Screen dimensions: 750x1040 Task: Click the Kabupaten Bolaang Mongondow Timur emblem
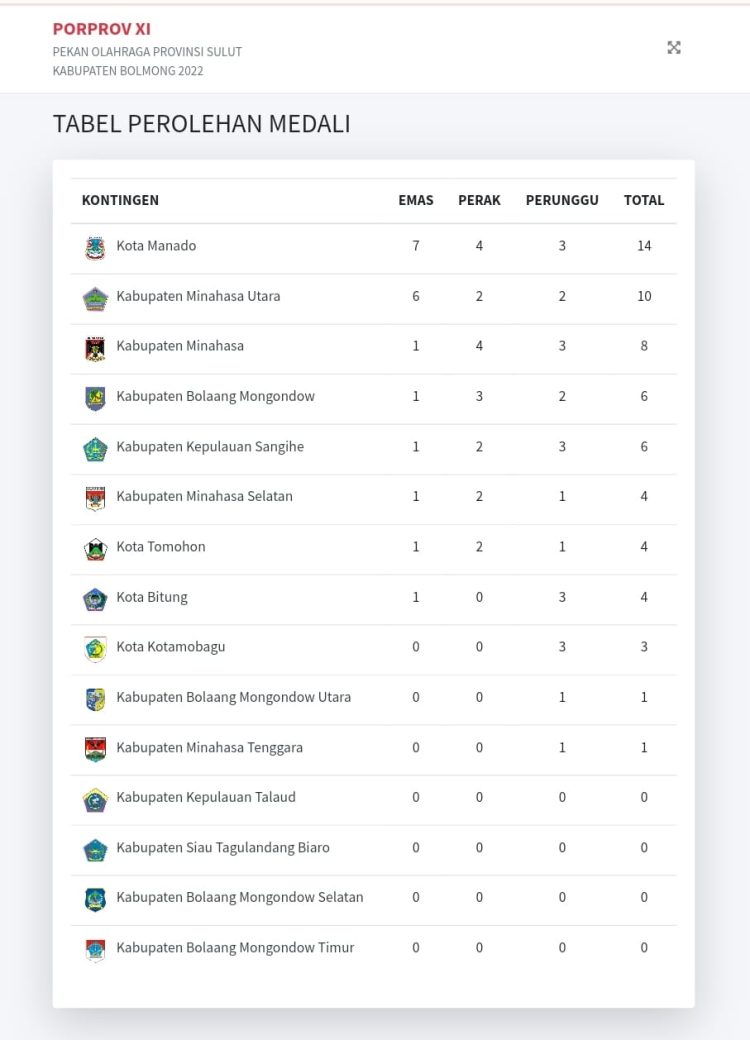(x=95, y=949)
